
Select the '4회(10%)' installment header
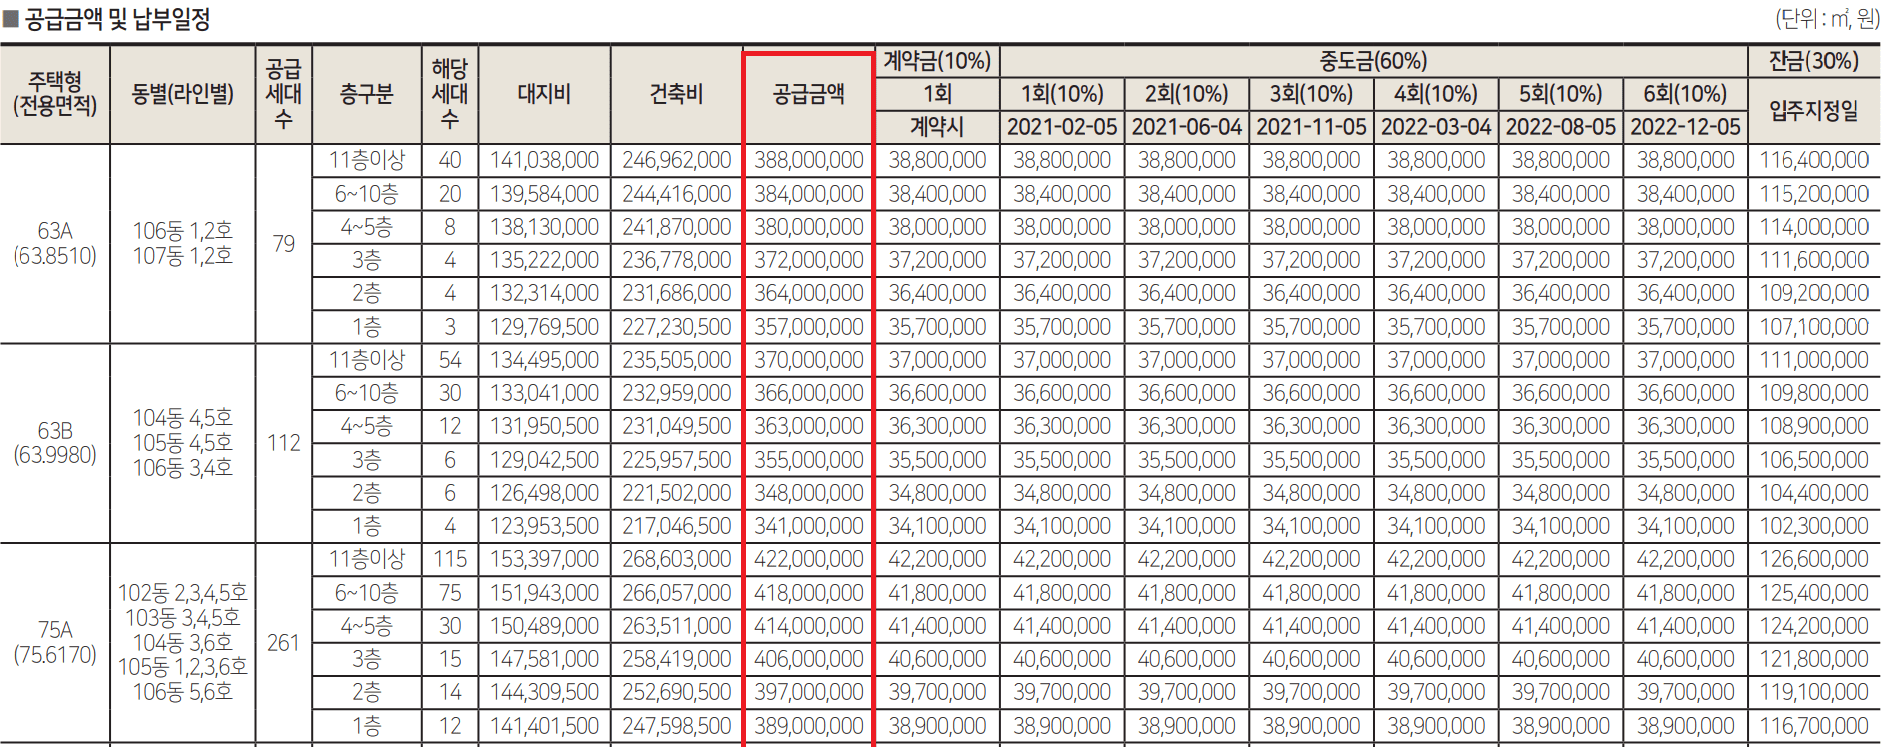(1436, 94)
